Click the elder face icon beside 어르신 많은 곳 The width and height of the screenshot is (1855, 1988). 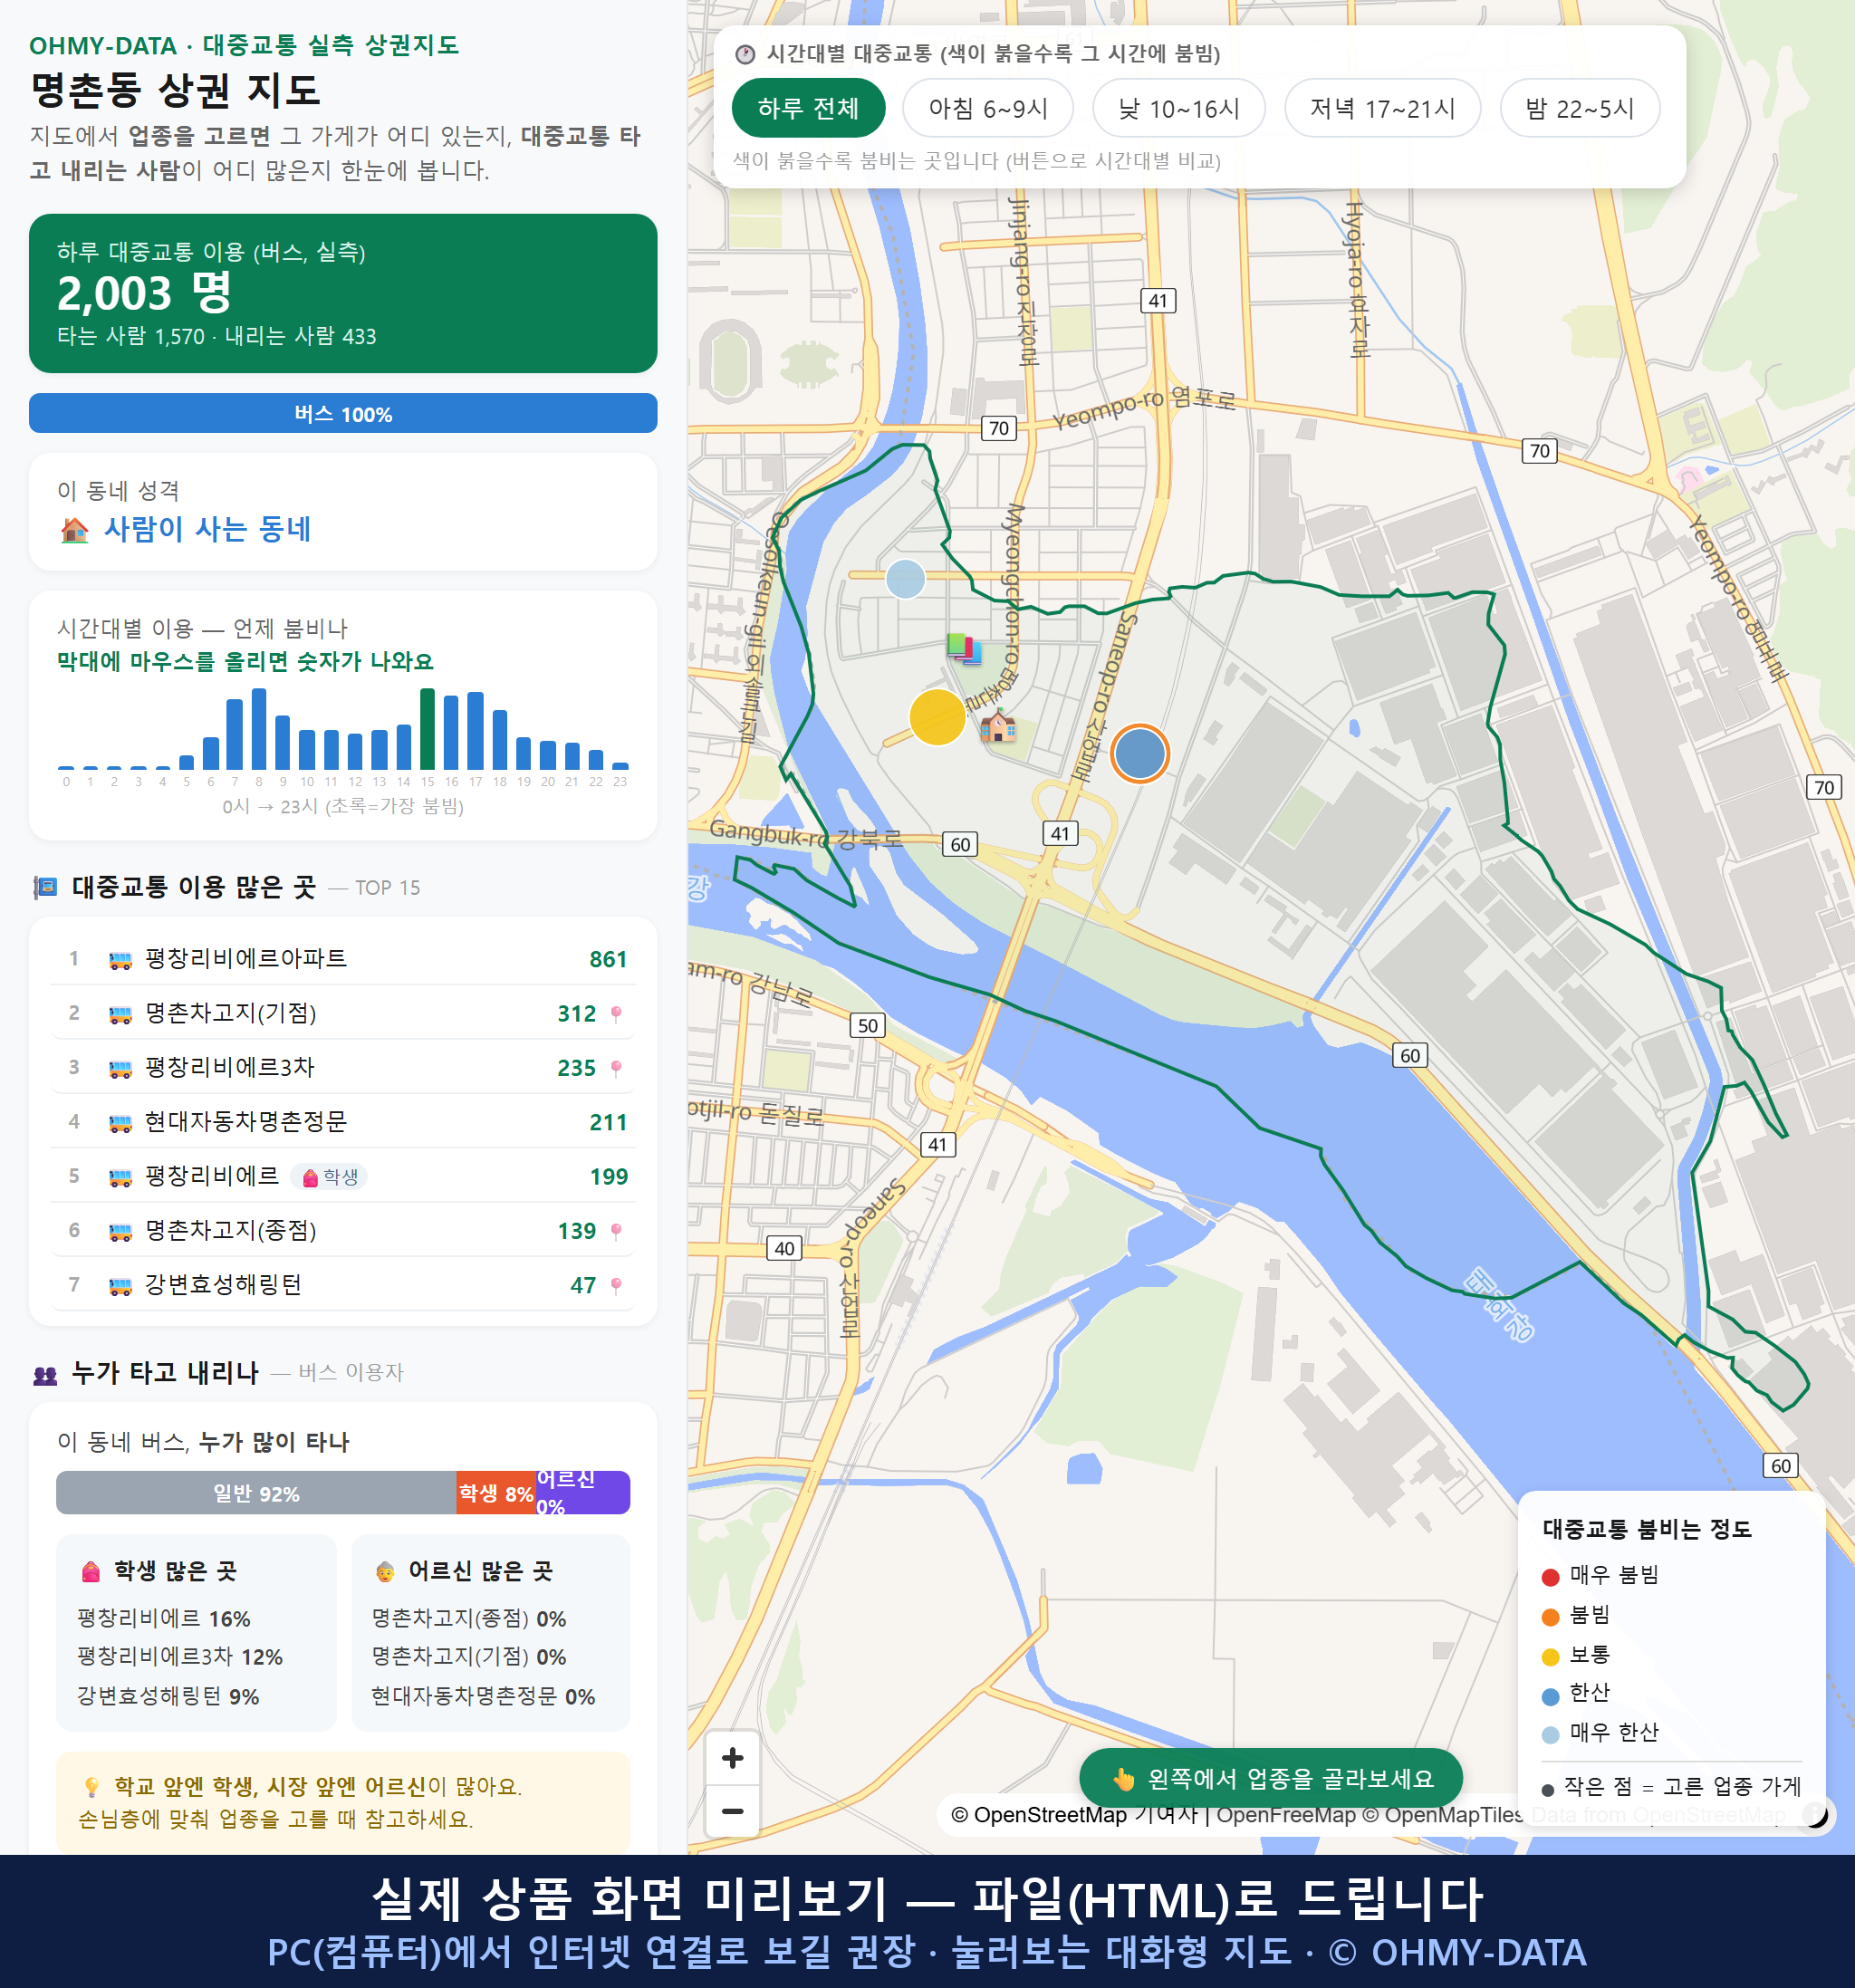385,1571
